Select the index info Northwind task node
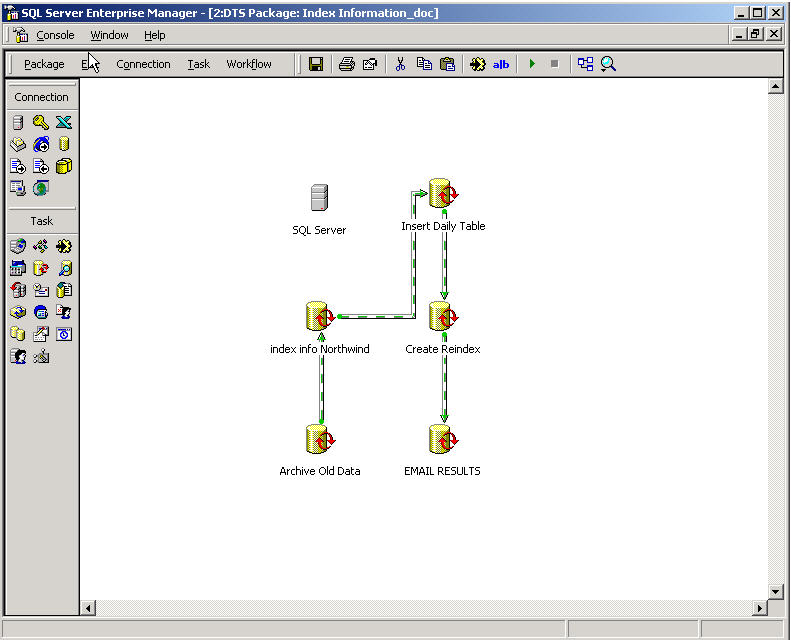Screen dimensions: 791x640 tap(320, 316)
